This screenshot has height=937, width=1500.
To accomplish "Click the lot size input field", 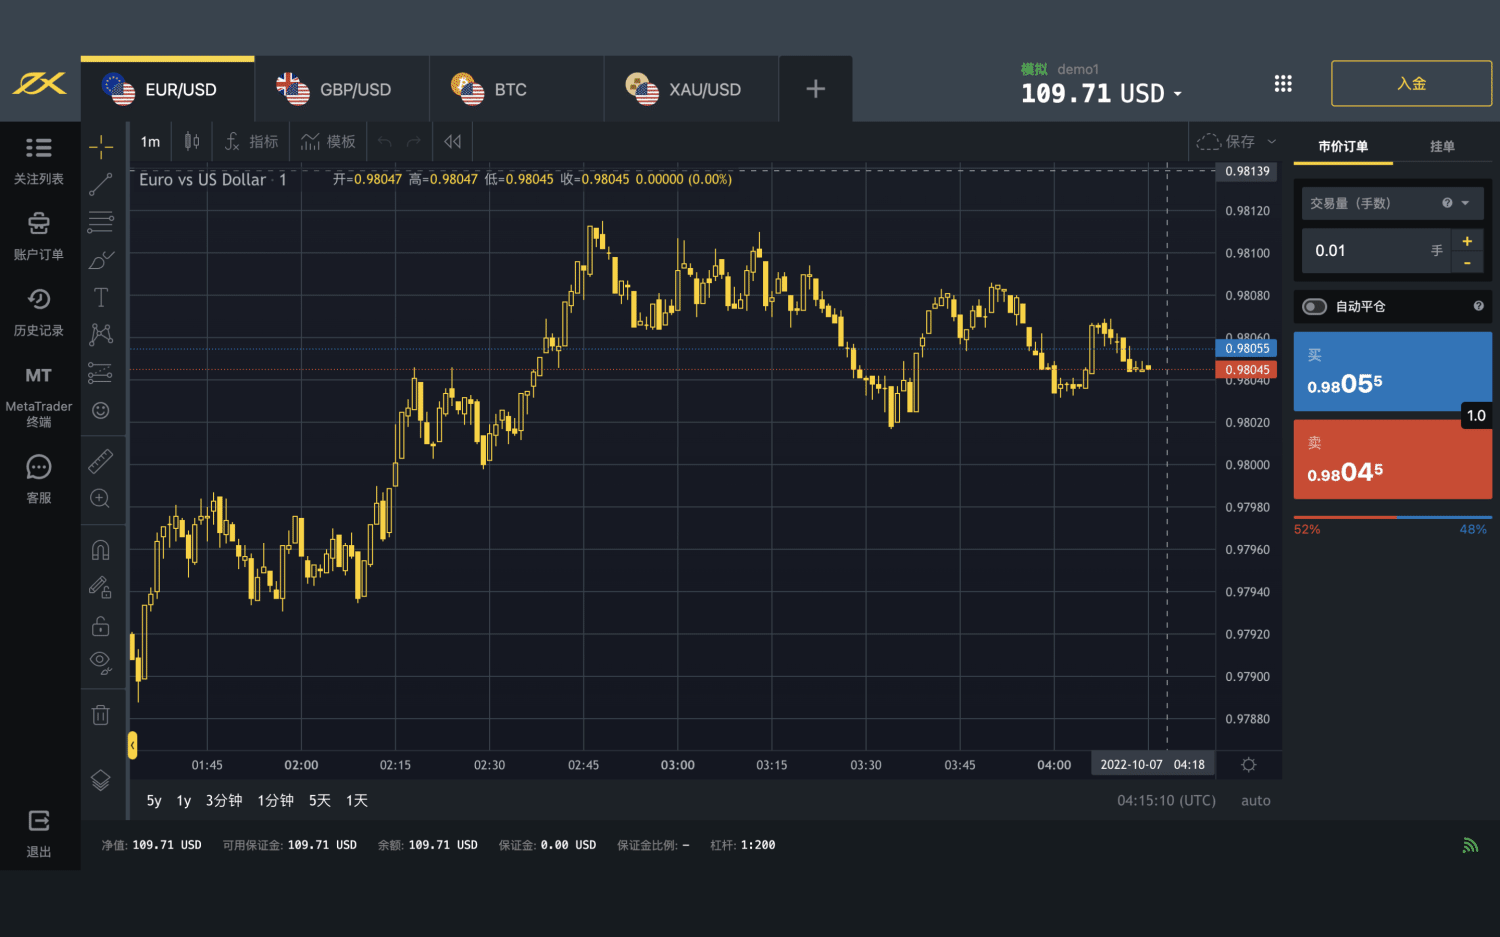I will click(1376, 251).
